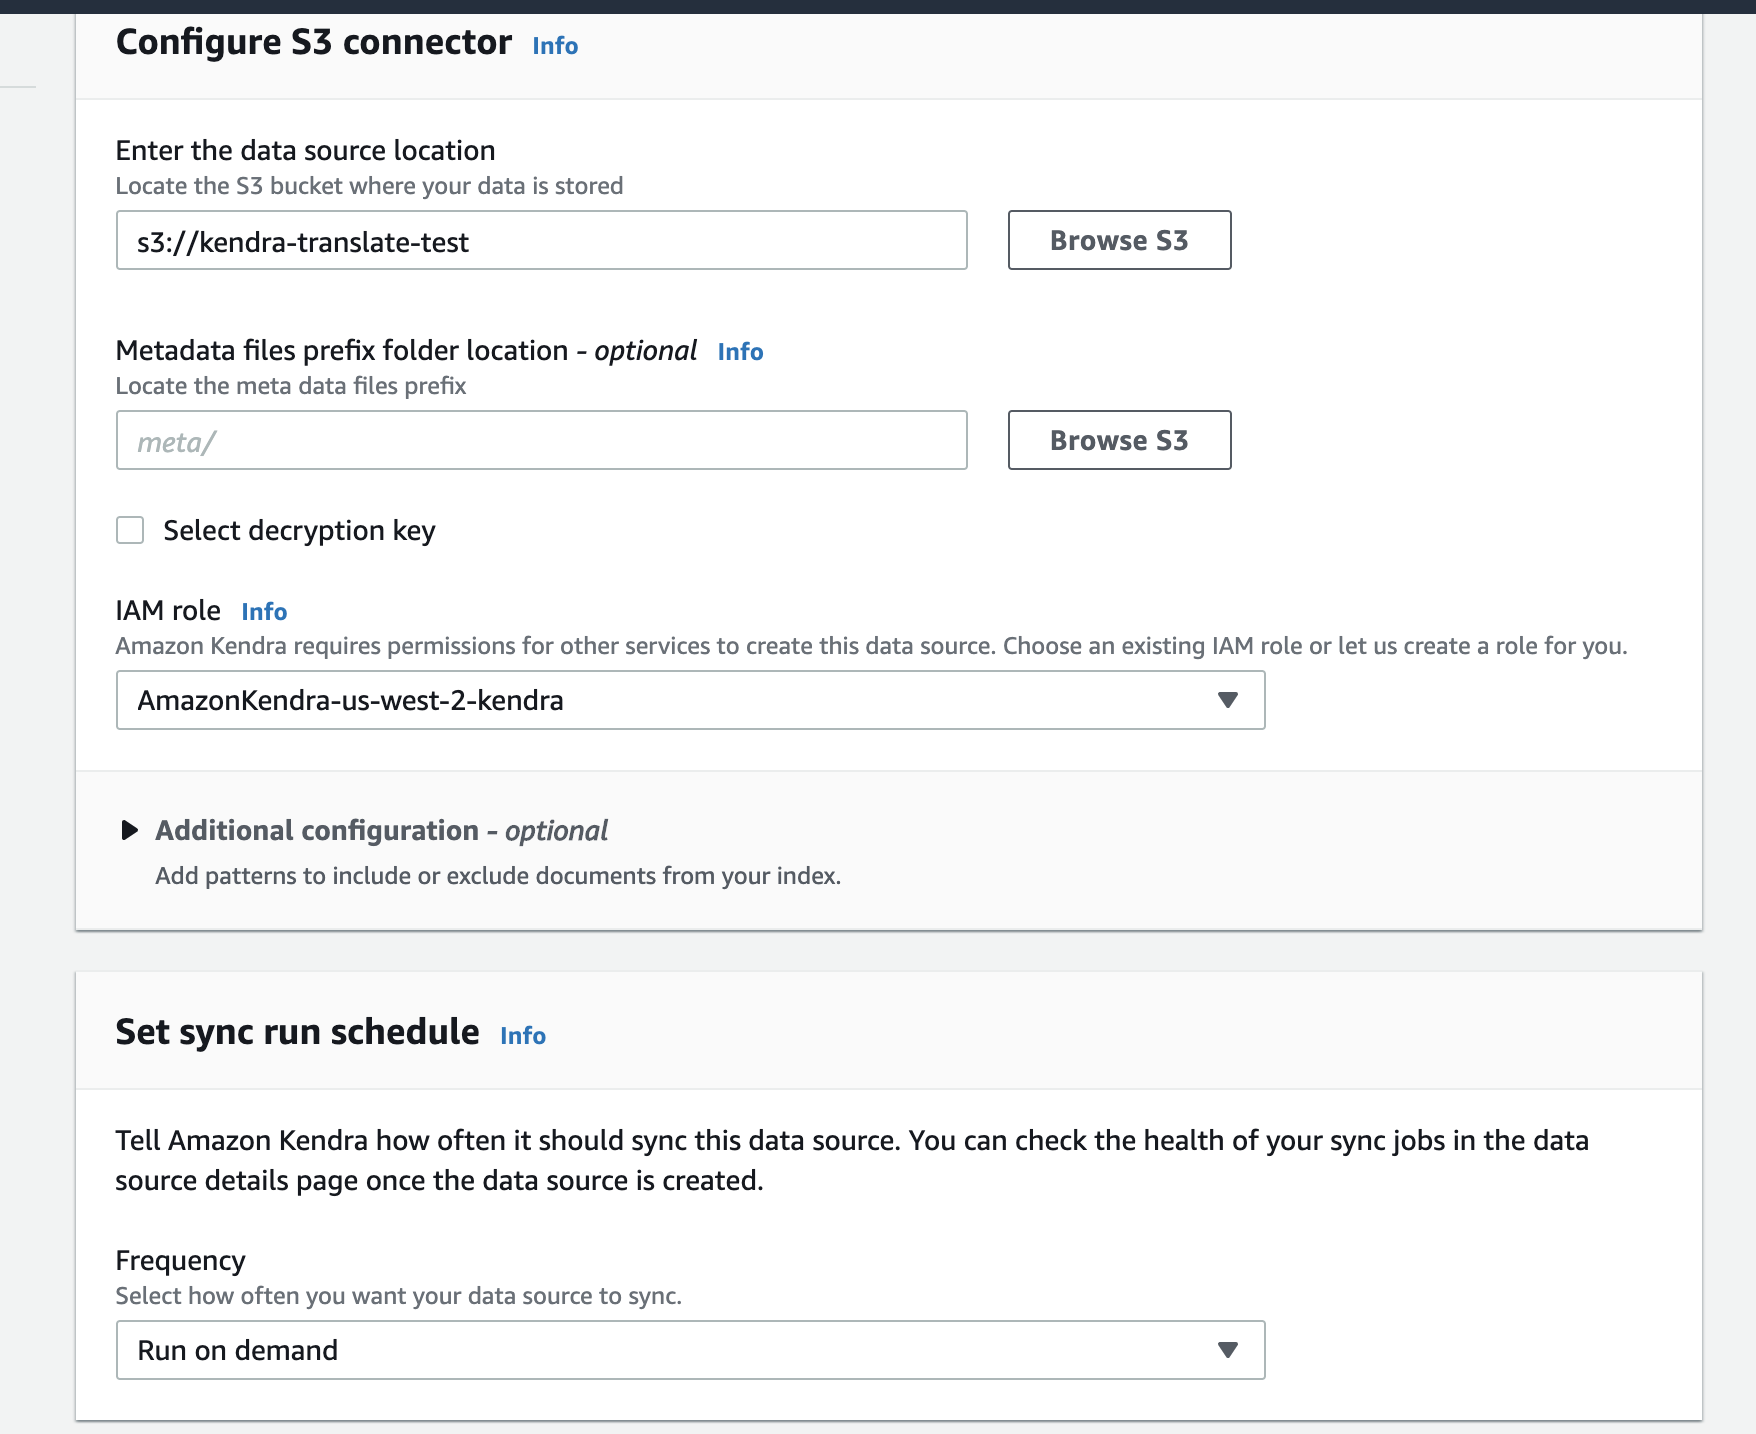Click Browse S3 for data source location
1756x1434 pixels.
(1118, 241)
